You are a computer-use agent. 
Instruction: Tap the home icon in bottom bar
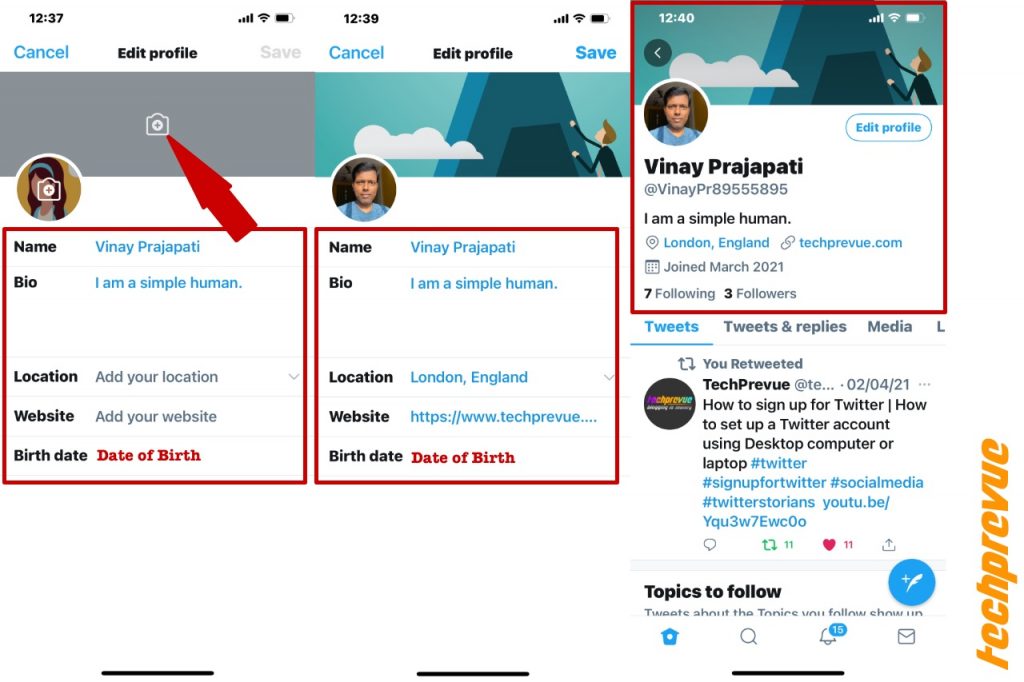click(670, 636)
